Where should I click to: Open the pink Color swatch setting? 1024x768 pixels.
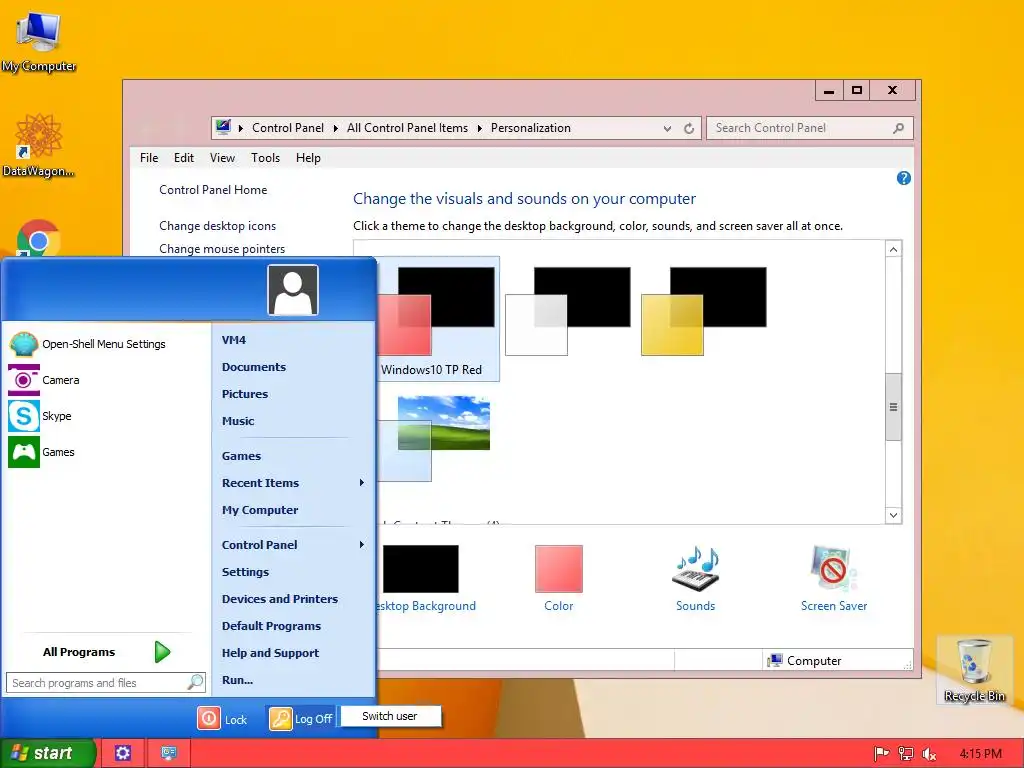click(558, 569)
